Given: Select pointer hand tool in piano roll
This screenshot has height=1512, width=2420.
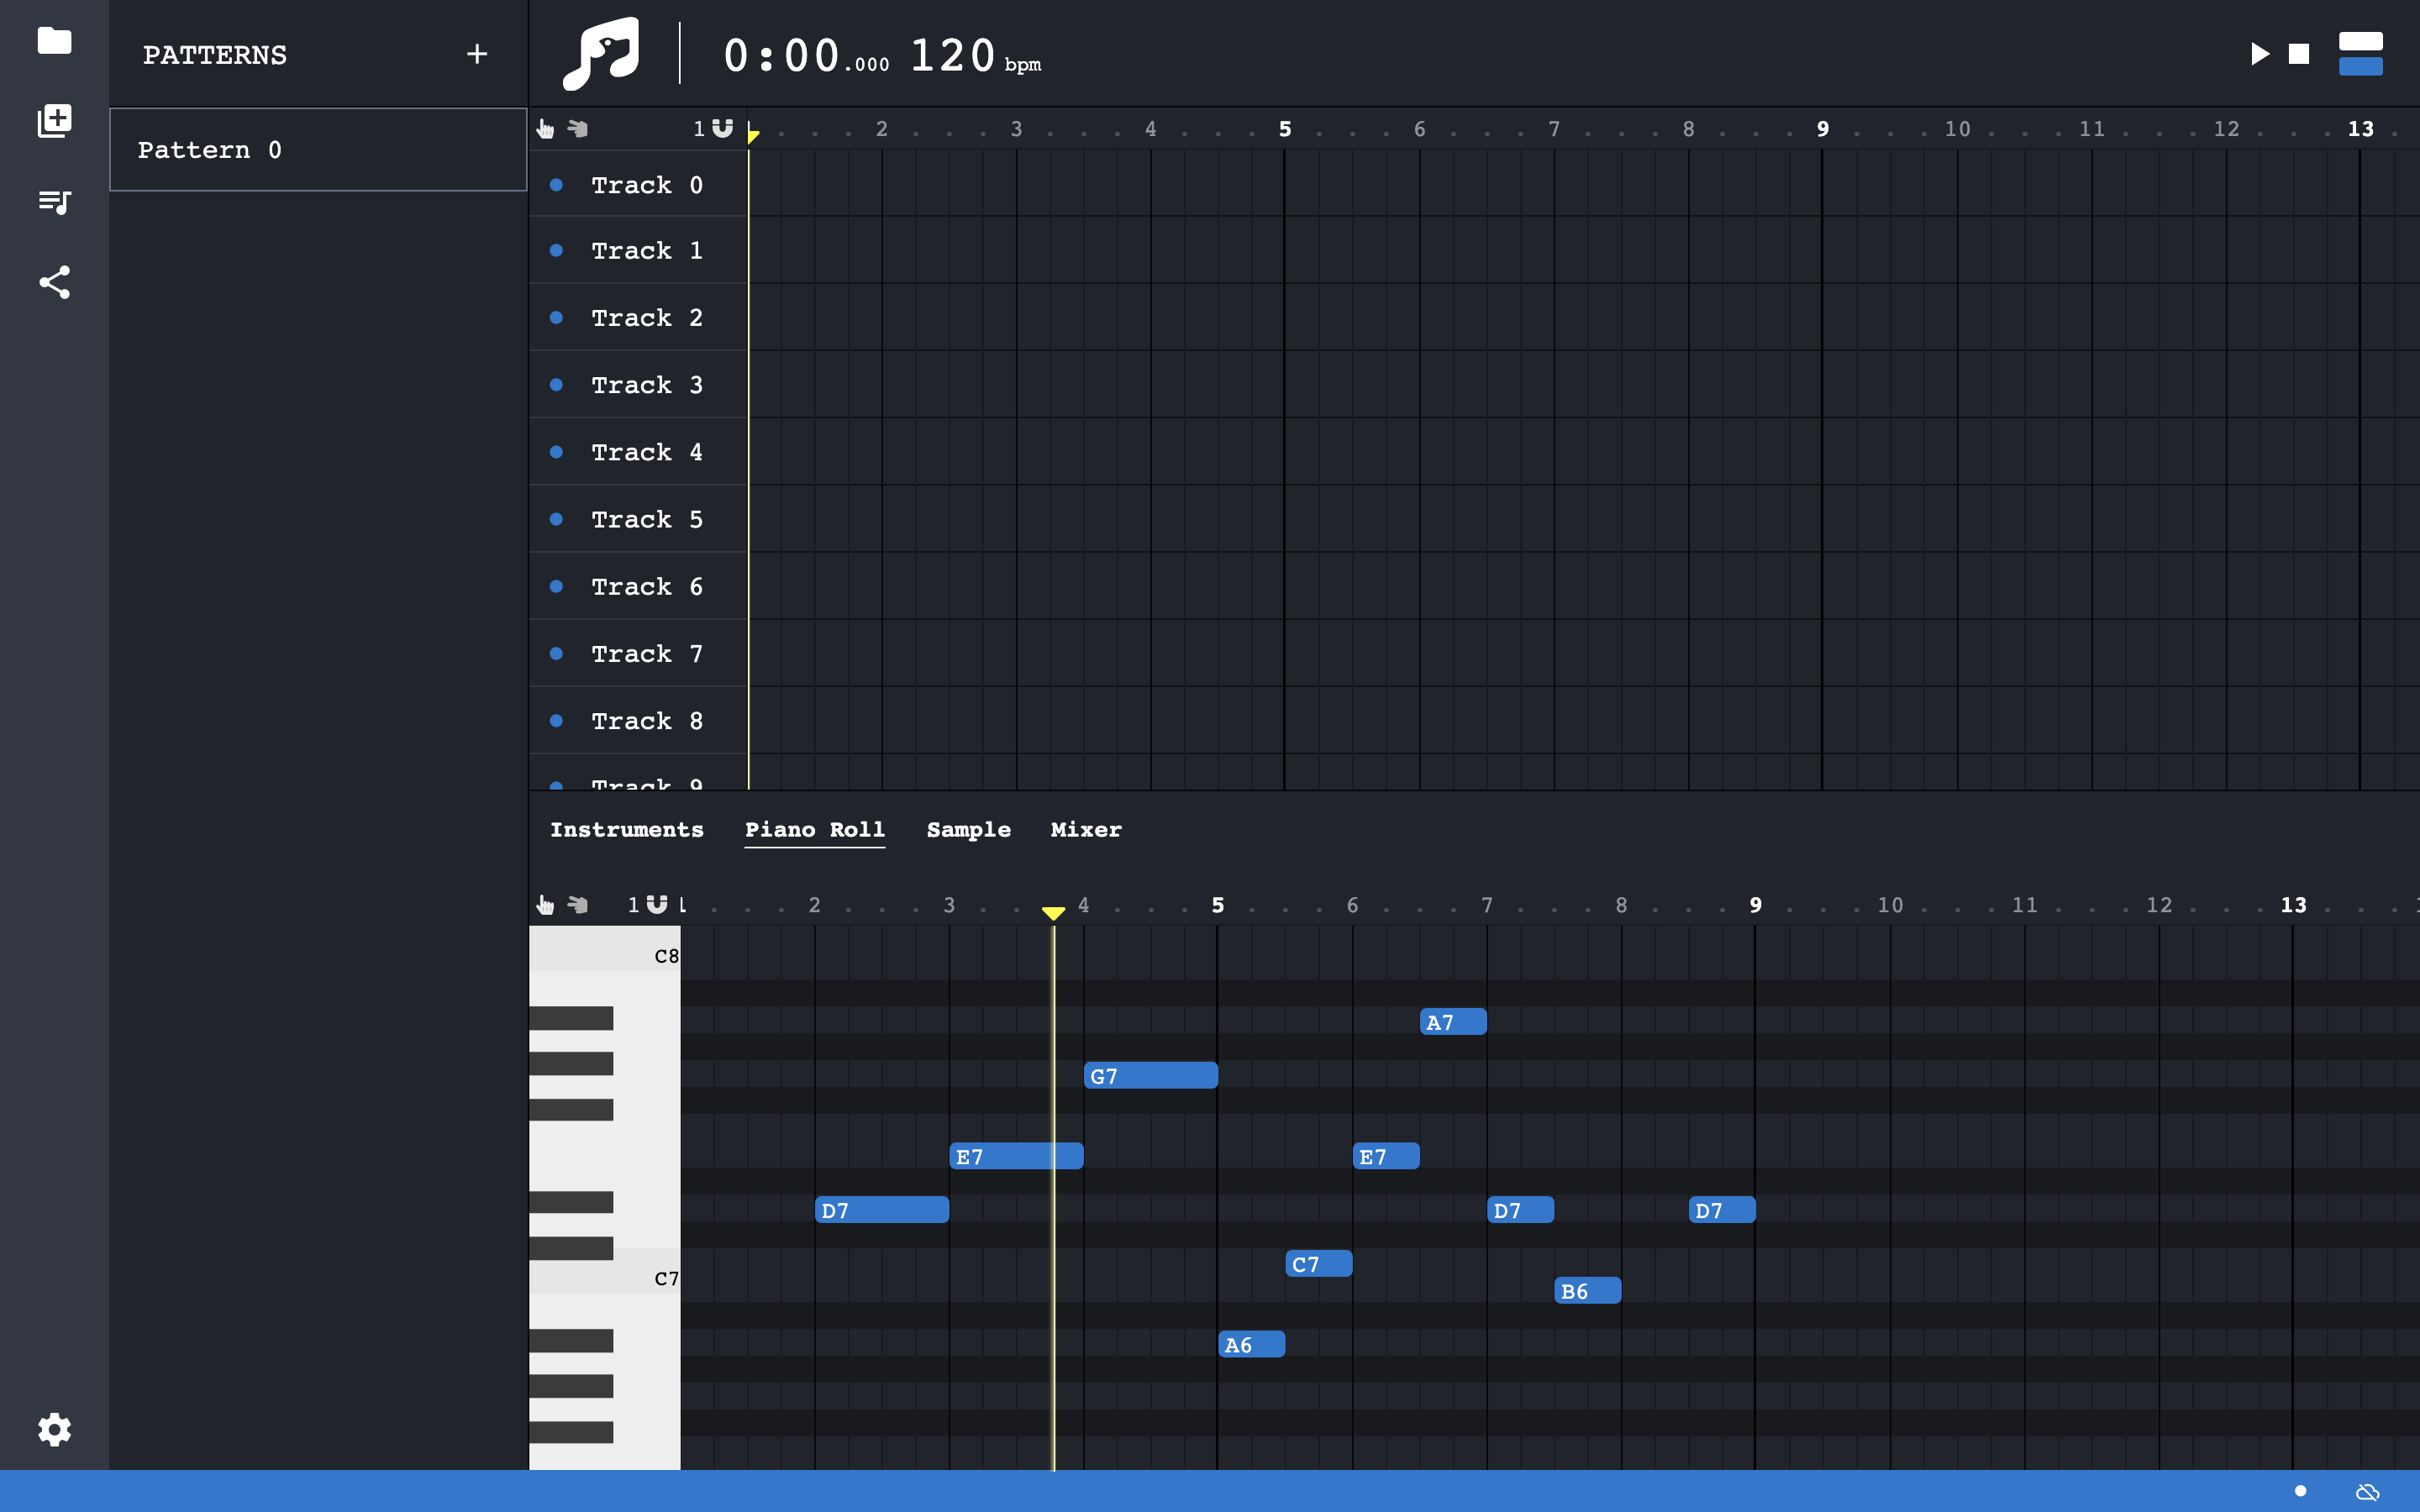Looking at the screenshot, I should (545, 905).
